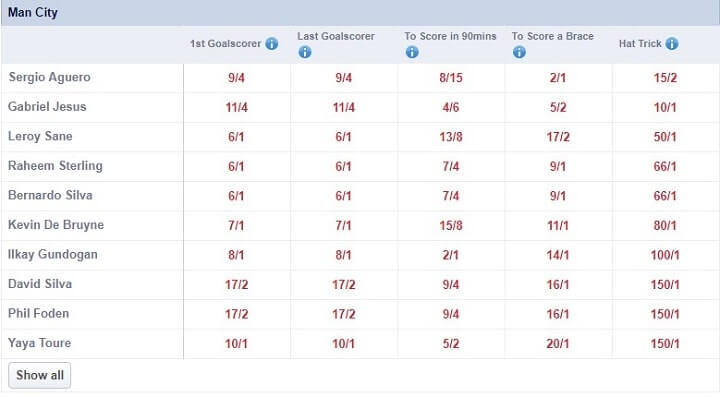Select Sergio Aguero 1st Goalscorer odds 9/4
This screenshot has width=720, height=397.
point(236,78)
